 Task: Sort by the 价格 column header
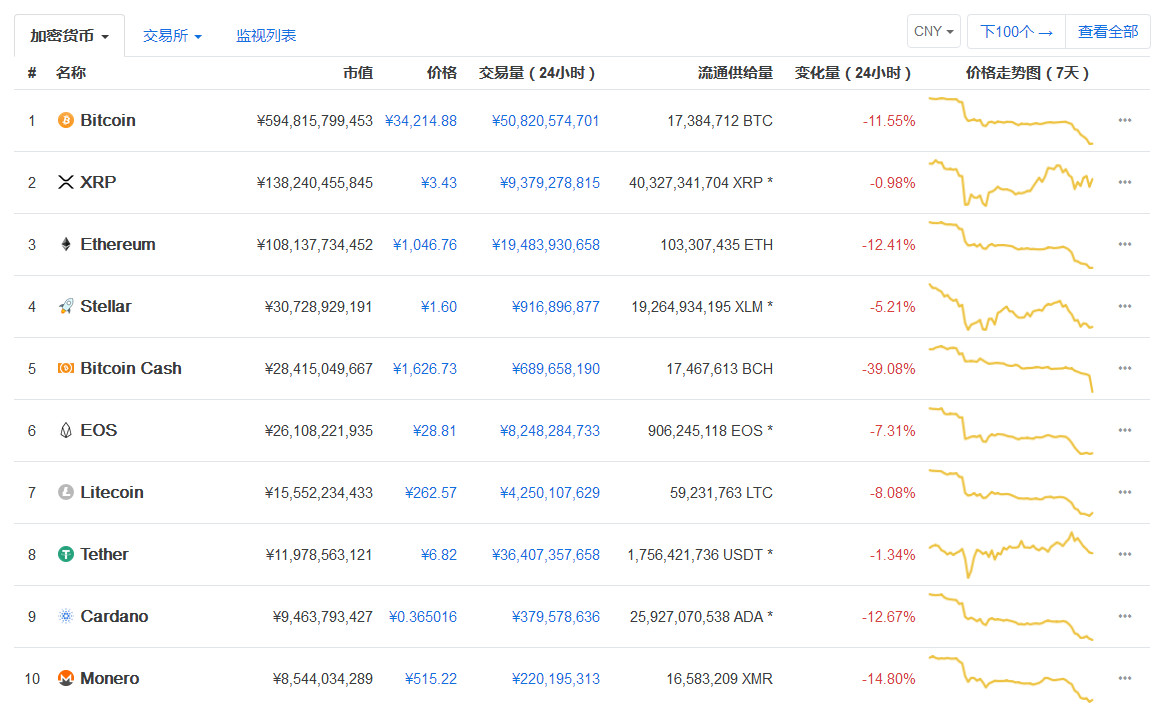[x=442, y=73]
